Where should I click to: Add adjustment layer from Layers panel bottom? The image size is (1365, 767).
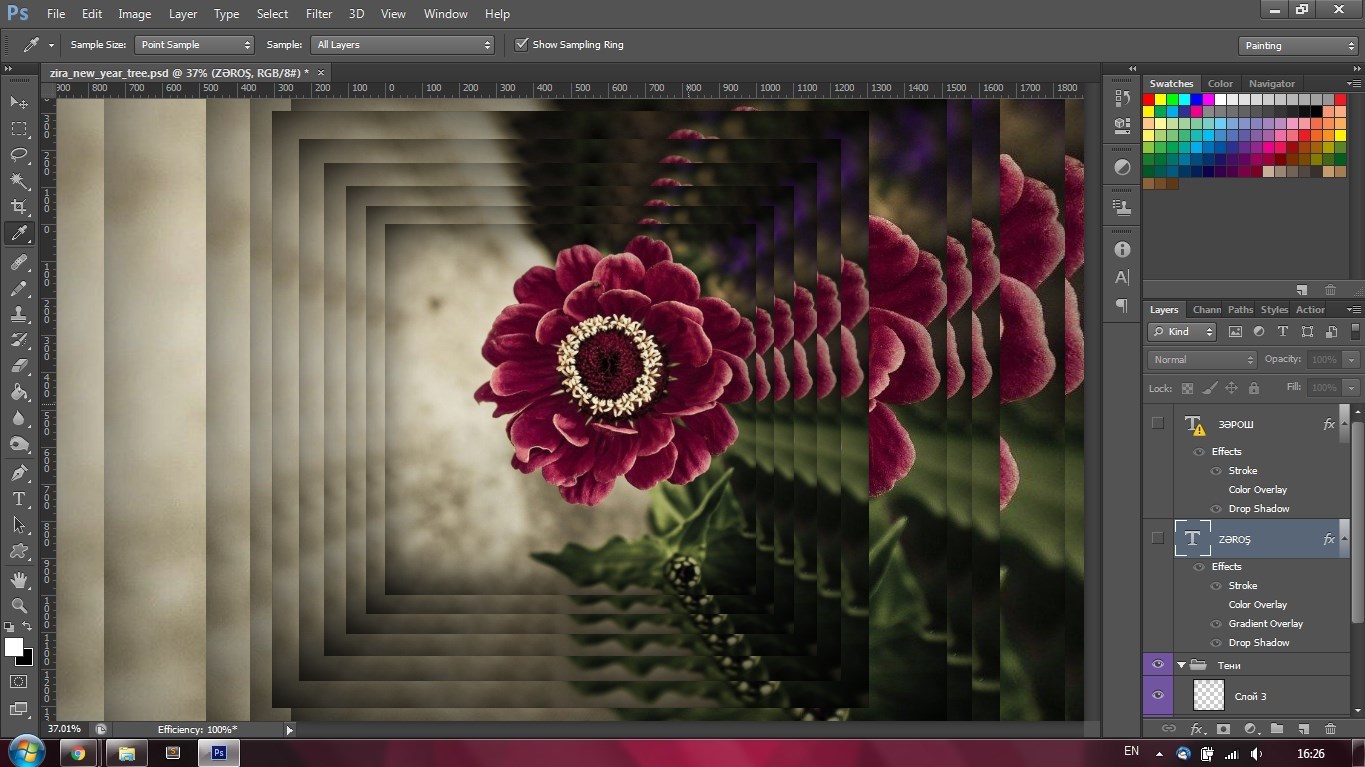coord(1250,729)
